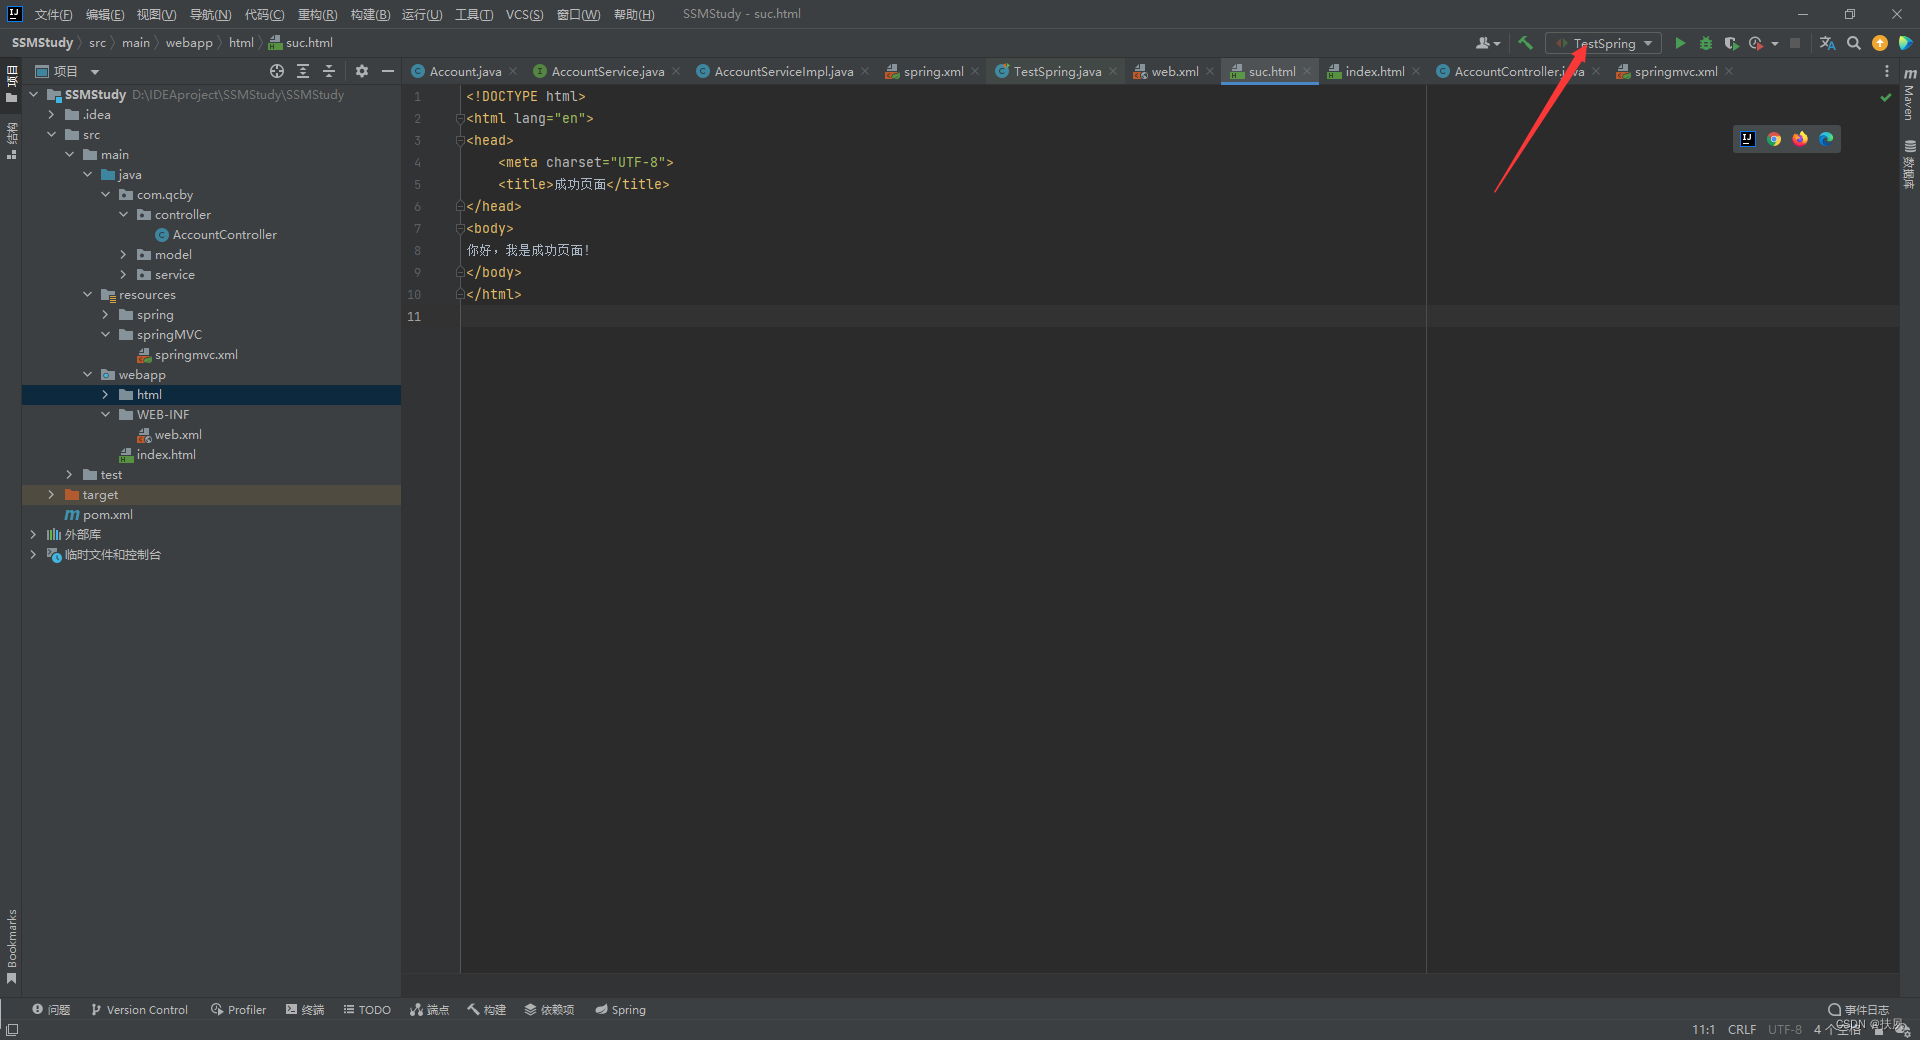The image size is (1920, 1040).
Task: Open the user account icon in the toolbar
Action: [1487, 43]
